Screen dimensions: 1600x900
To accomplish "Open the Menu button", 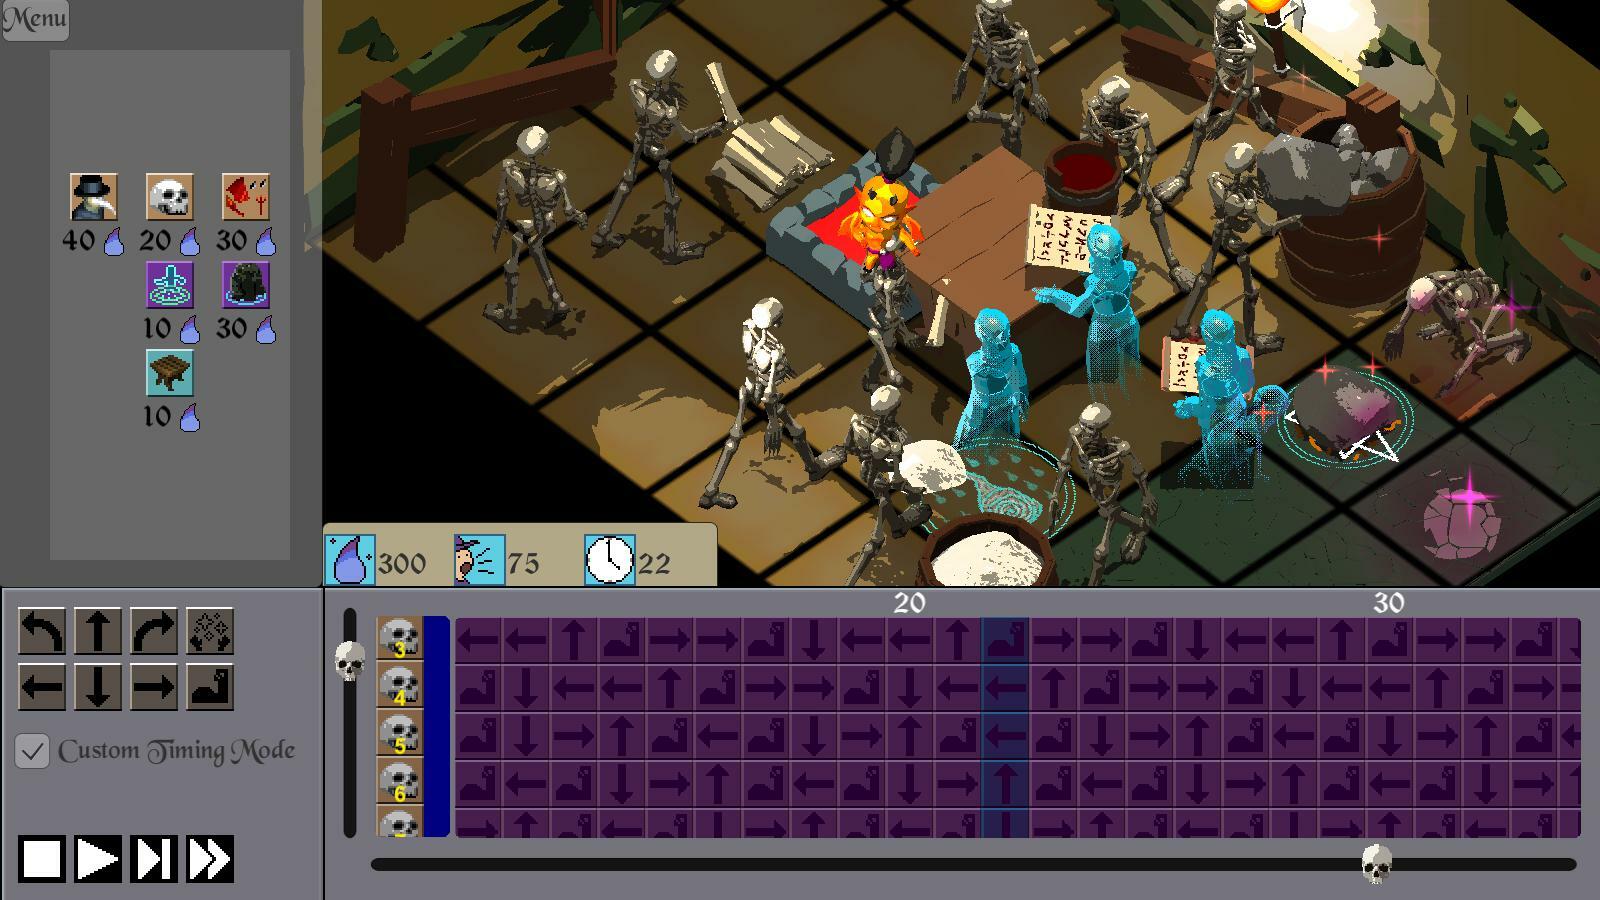I will coord(35,19).
